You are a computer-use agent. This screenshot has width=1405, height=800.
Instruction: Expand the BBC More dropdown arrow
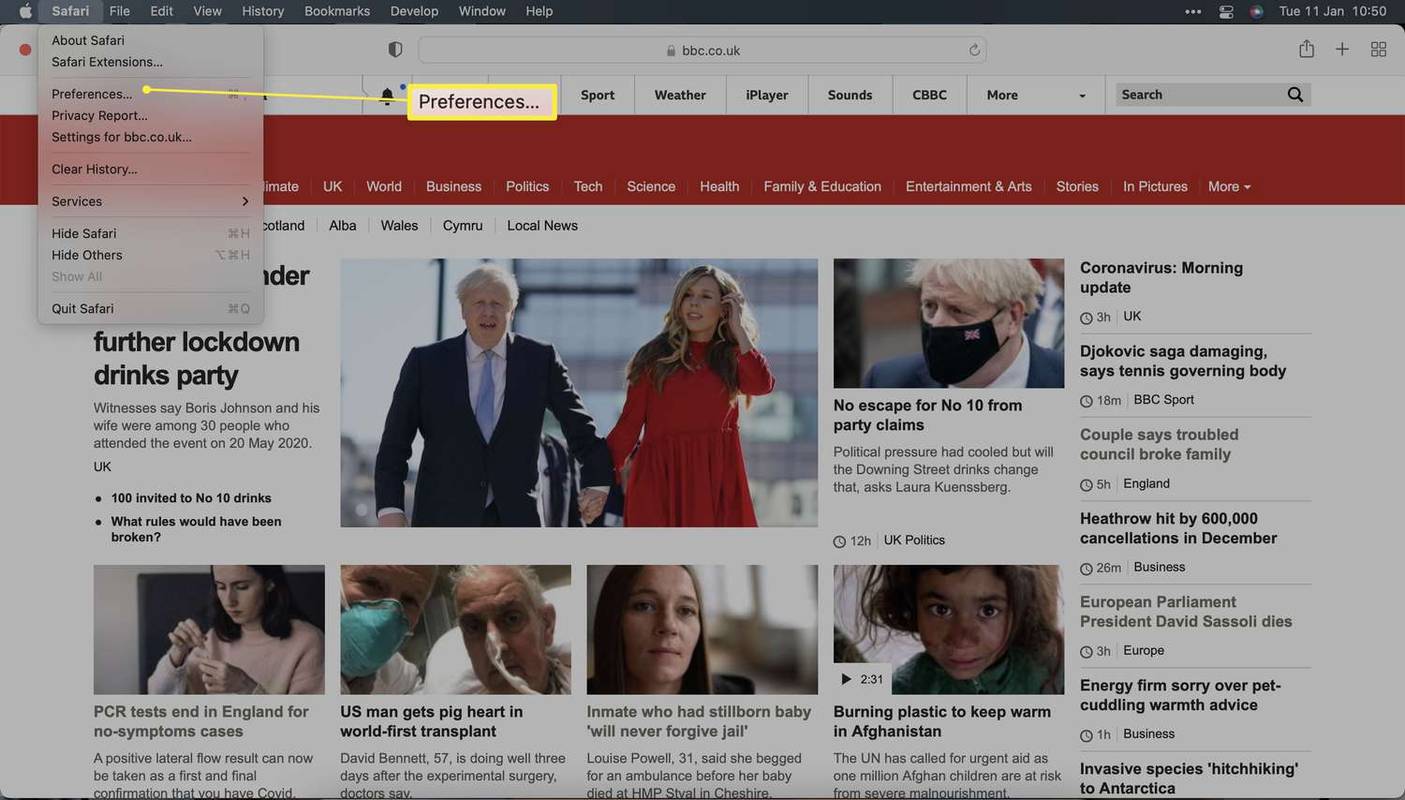tap(1082, 96)
